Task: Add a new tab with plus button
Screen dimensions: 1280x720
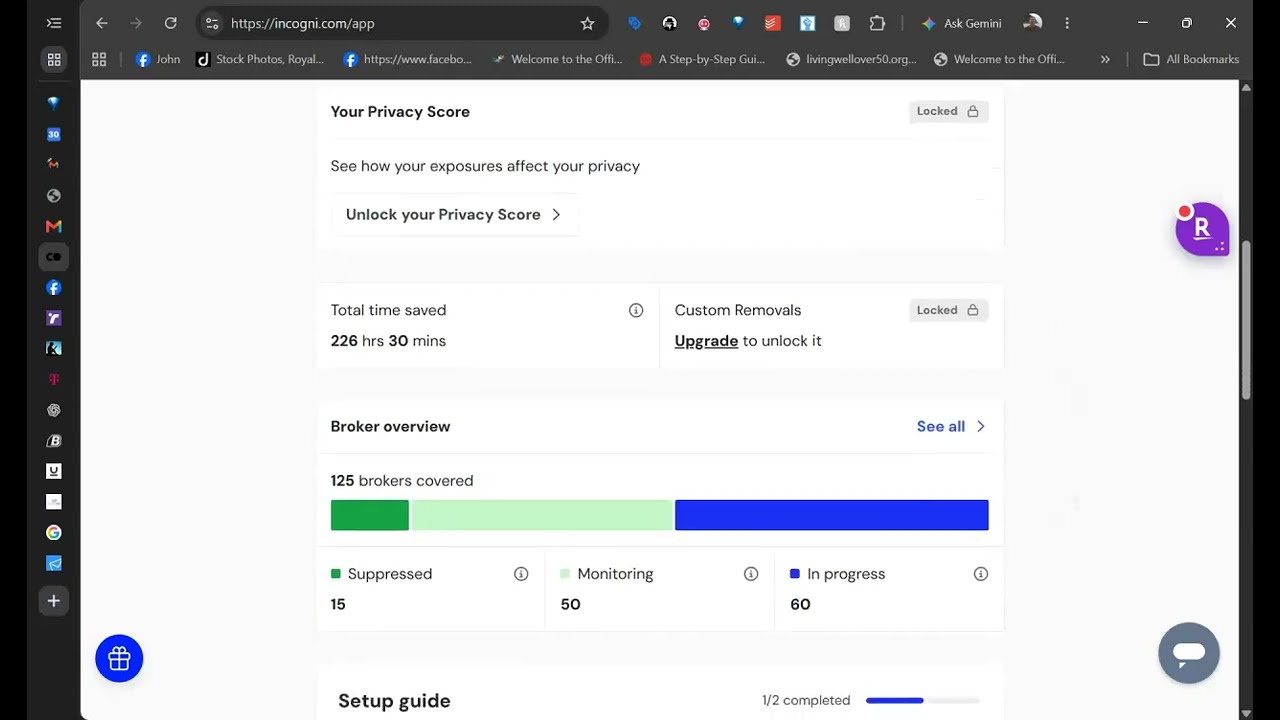Action: [x=54, y=601]
